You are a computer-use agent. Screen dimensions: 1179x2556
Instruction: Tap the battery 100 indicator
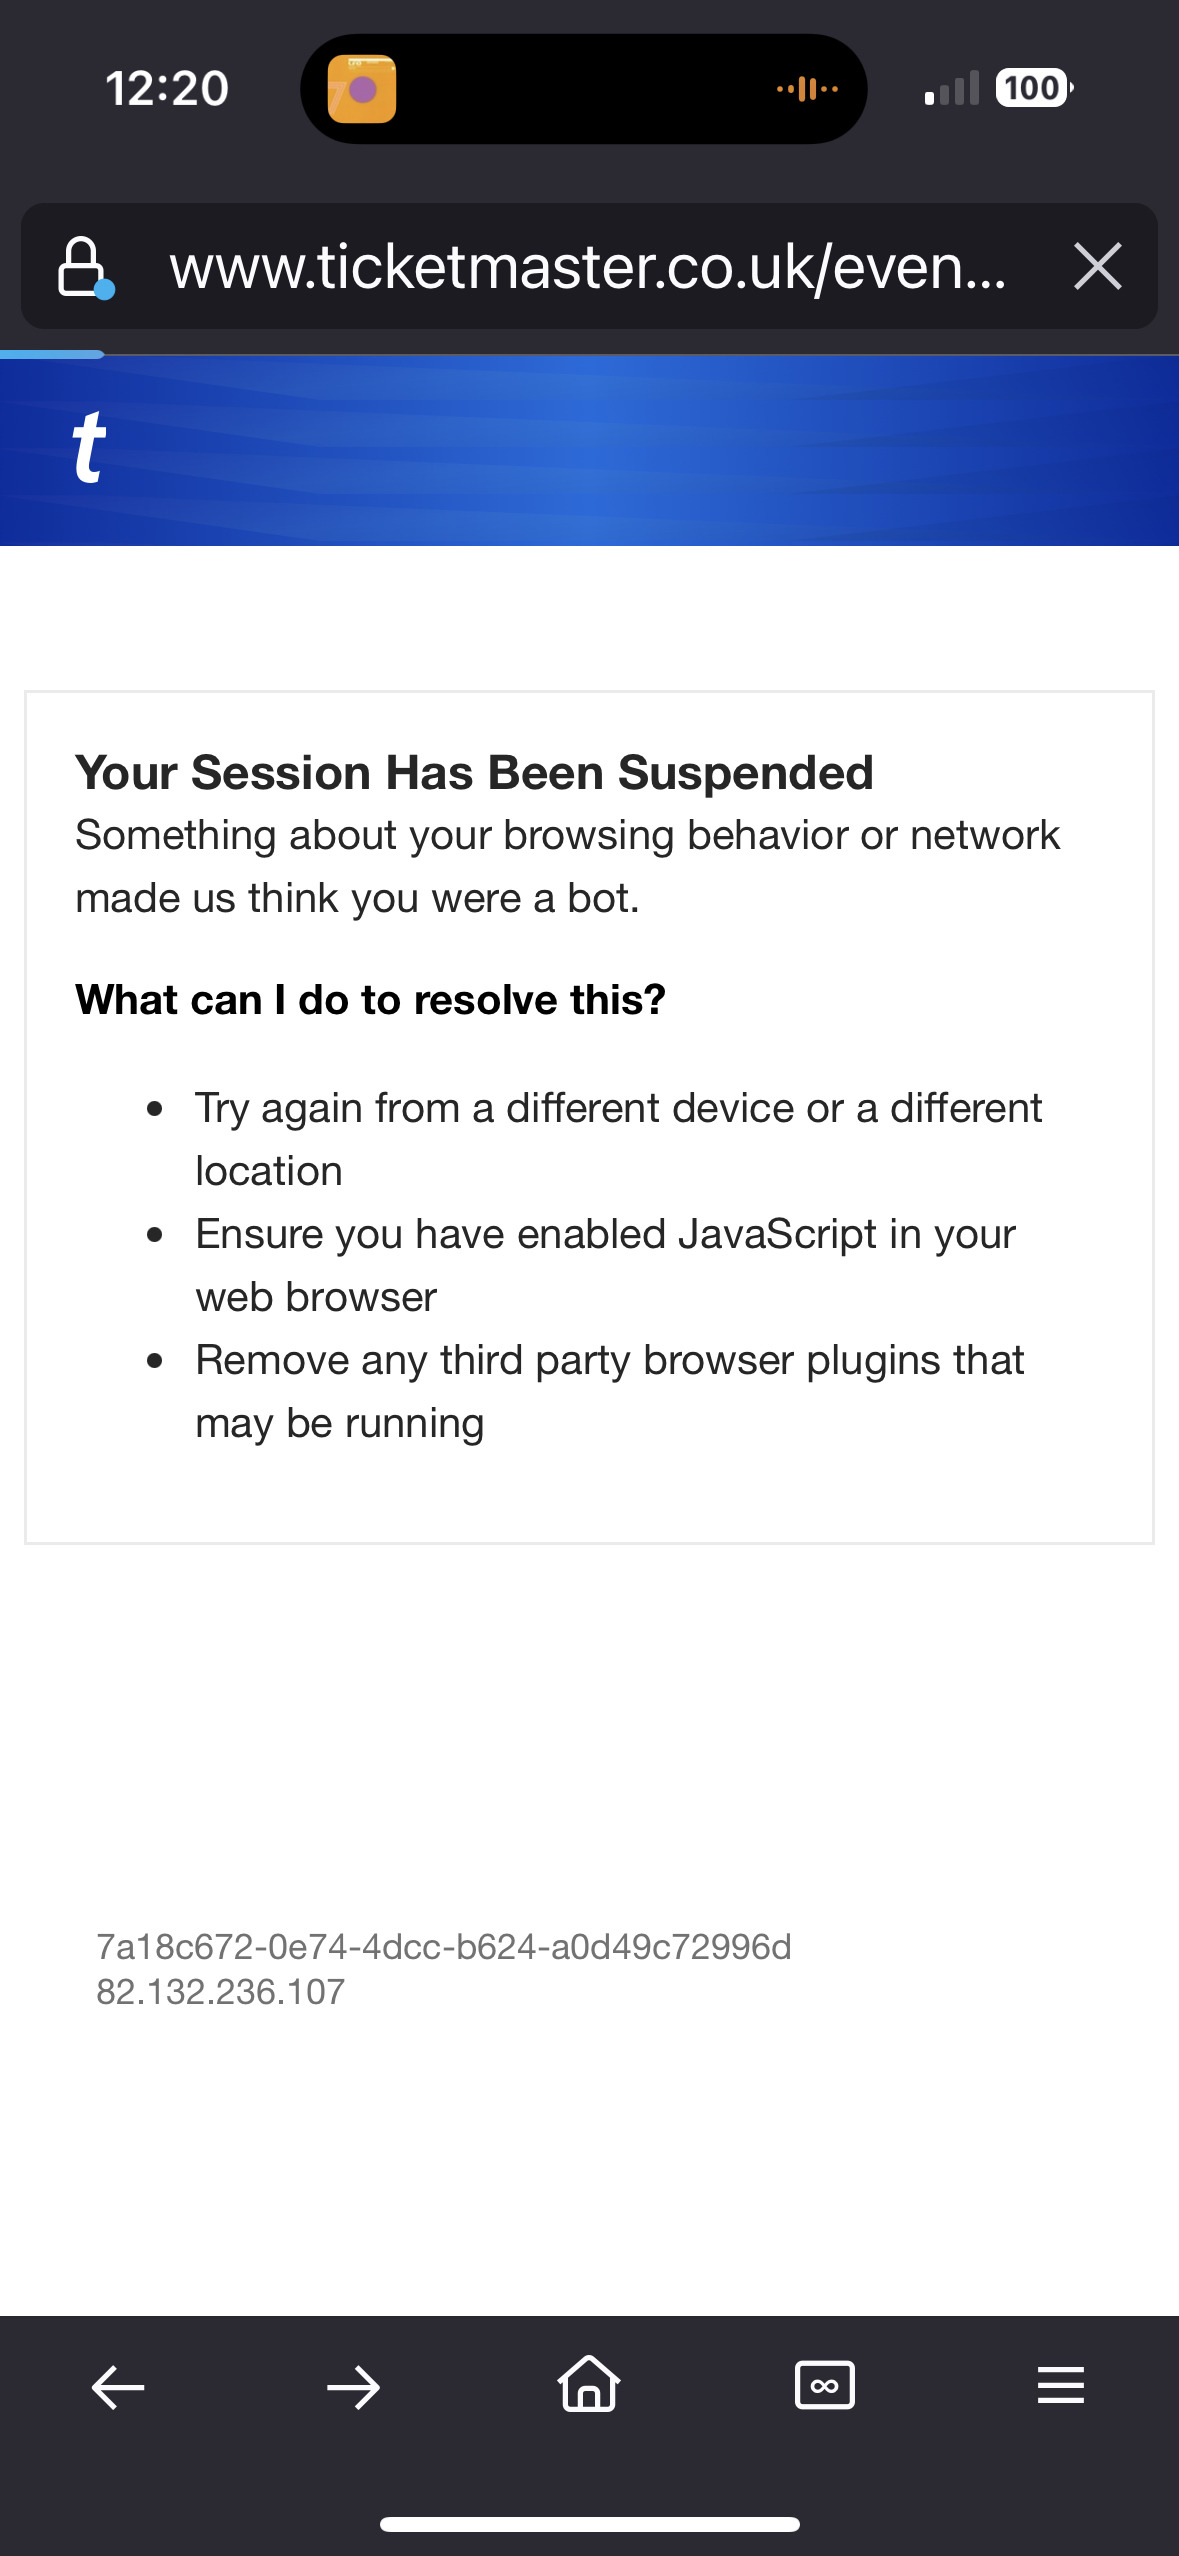[1034, 89]
